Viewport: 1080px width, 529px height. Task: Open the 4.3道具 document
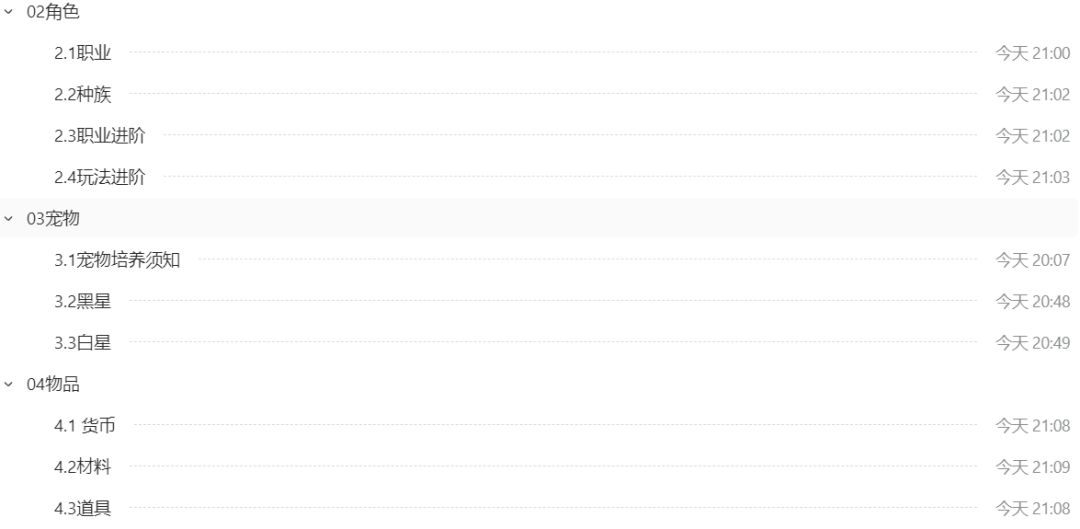tap(83, 509)
